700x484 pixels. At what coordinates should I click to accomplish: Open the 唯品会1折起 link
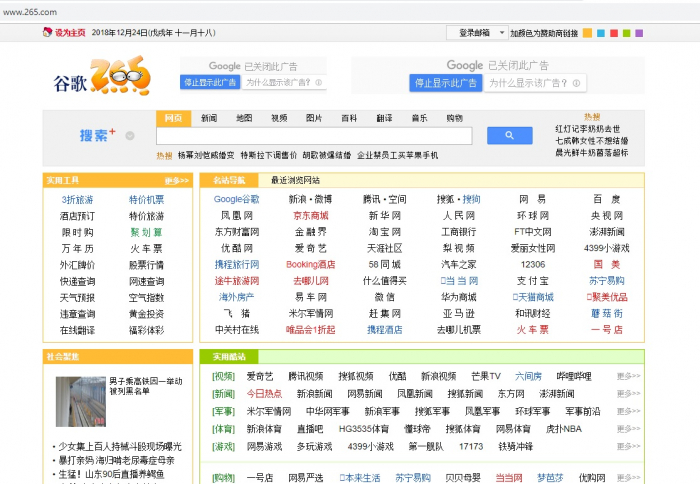tap(311, 330)
